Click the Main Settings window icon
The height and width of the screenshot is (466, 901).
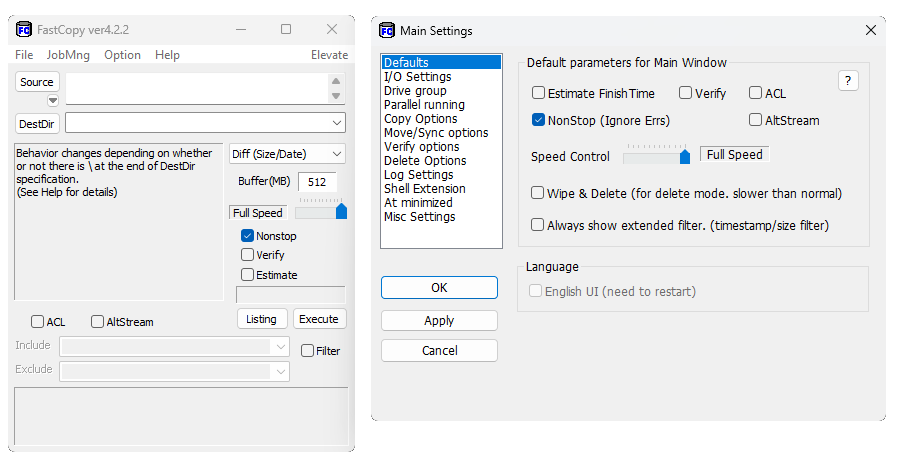click(x=387, y=30)
